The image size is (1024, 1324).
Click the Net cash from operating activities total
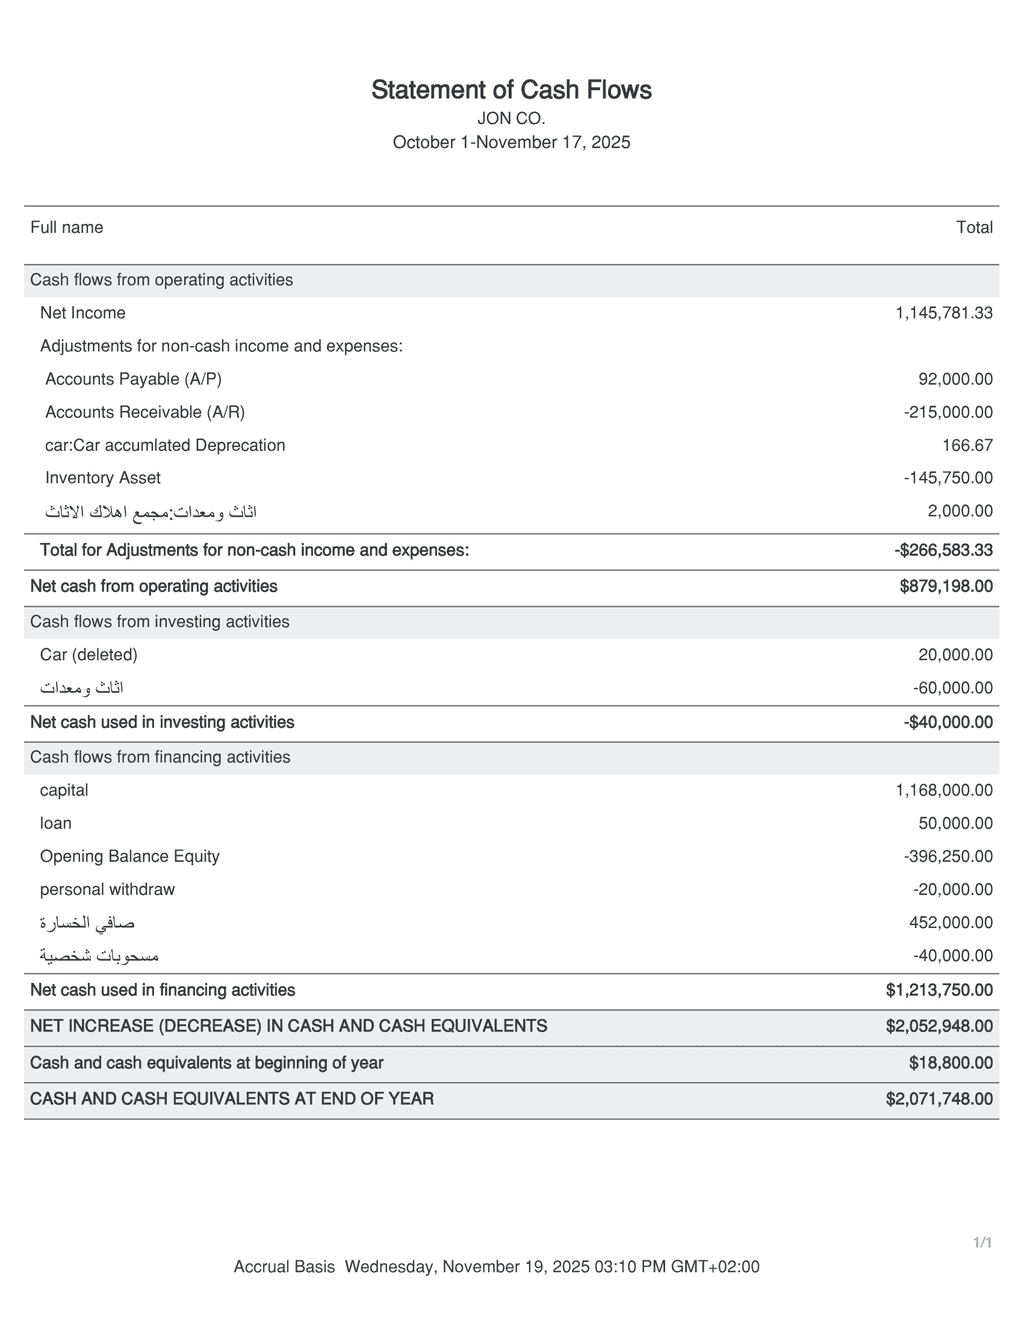(946, 586)
